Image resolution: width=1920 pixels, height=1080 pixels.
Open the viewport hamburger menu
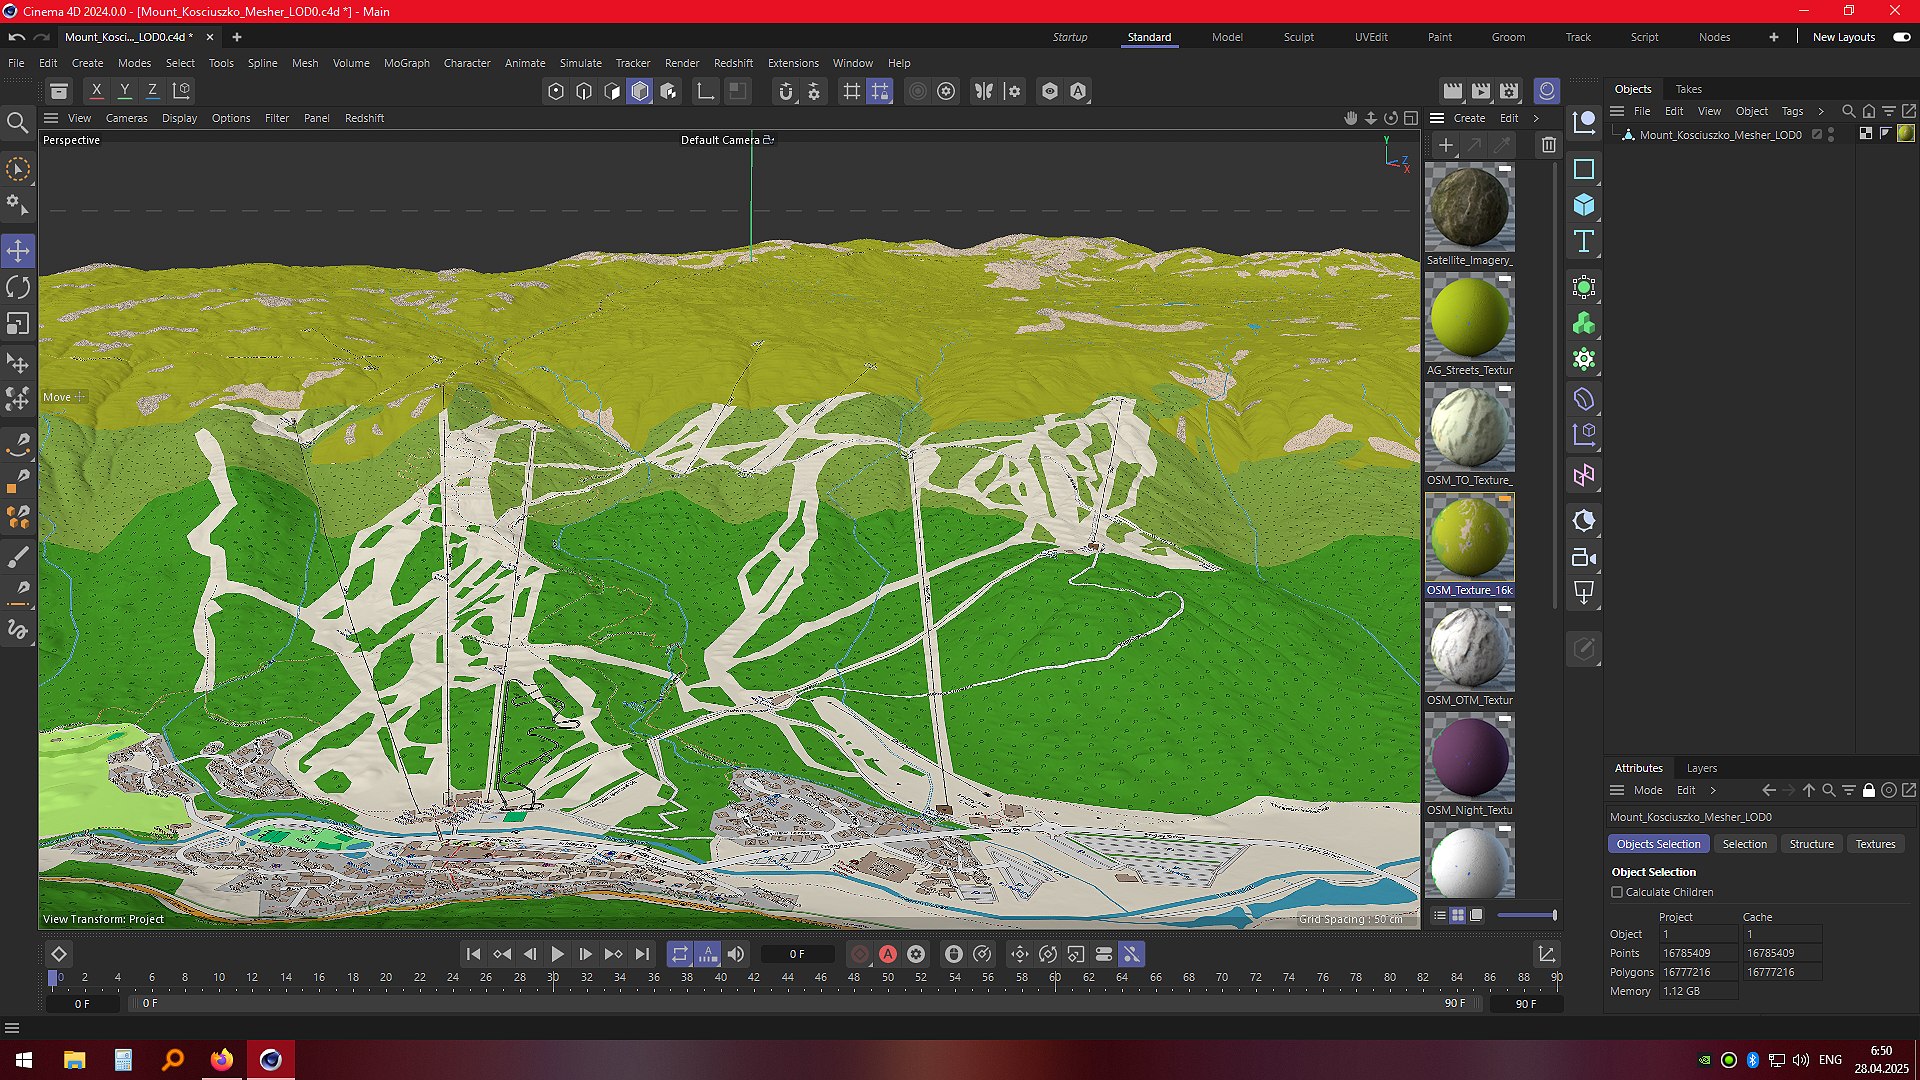tap(51, 118)
